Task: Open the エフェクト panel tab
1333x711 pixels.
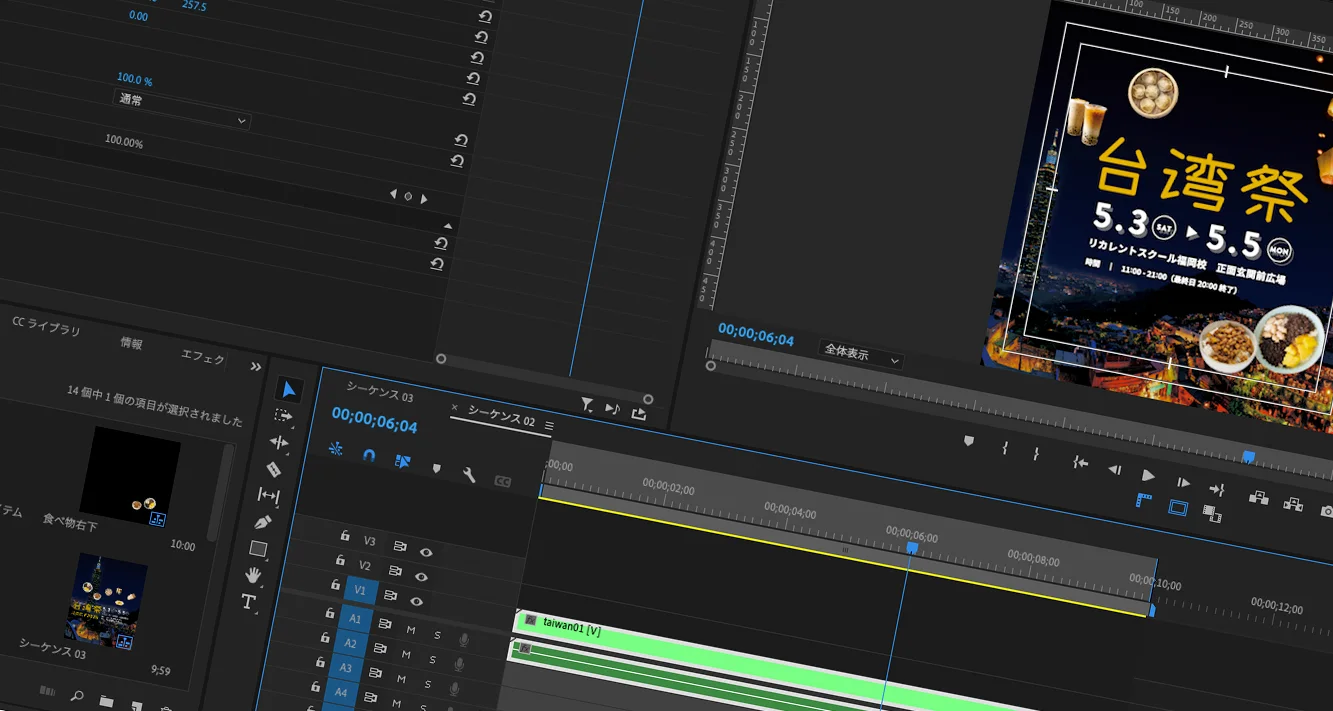Action: pyautogui.click(x=203, y=357)
